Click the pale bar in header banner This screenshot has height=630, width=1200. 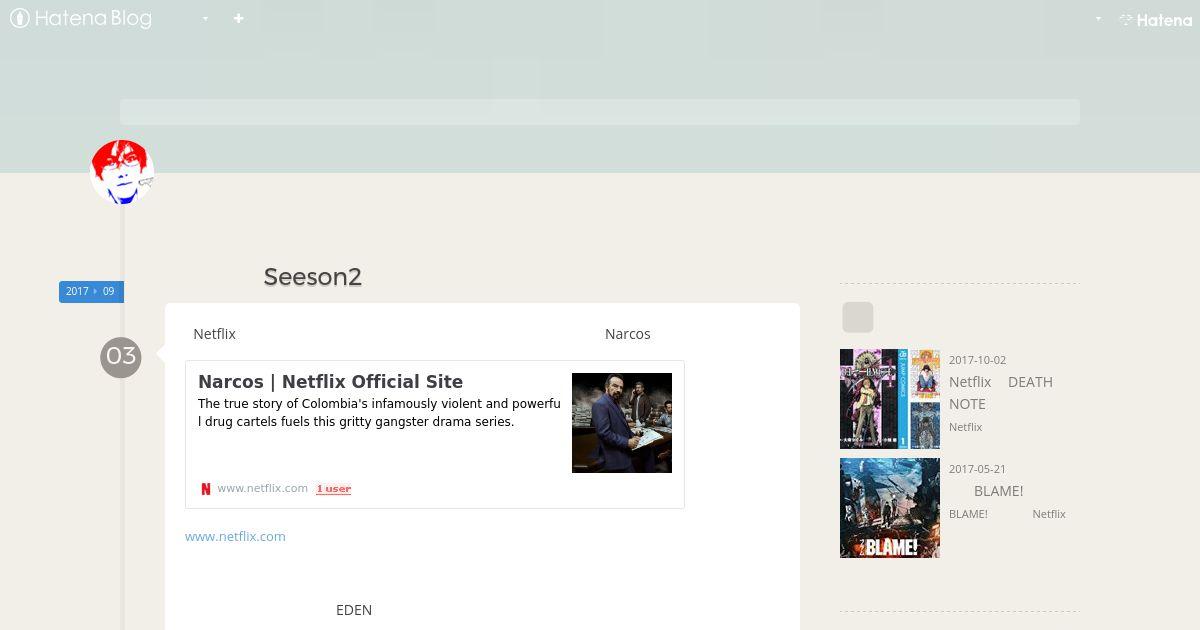tap(600, 112)
